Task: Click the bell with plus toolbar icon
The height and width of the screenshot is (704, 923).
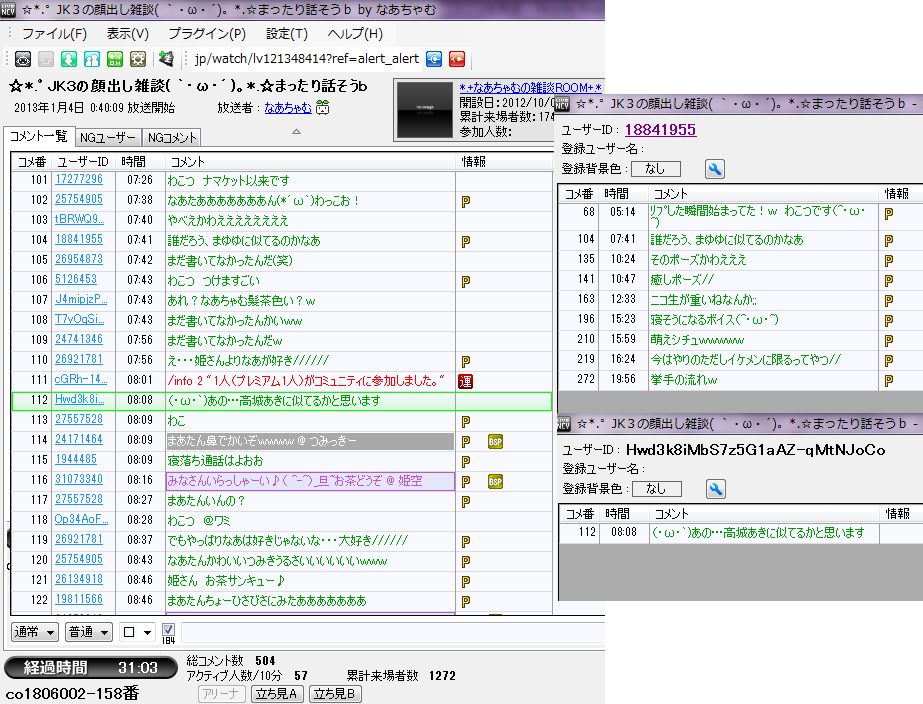Action: (167, 59)
